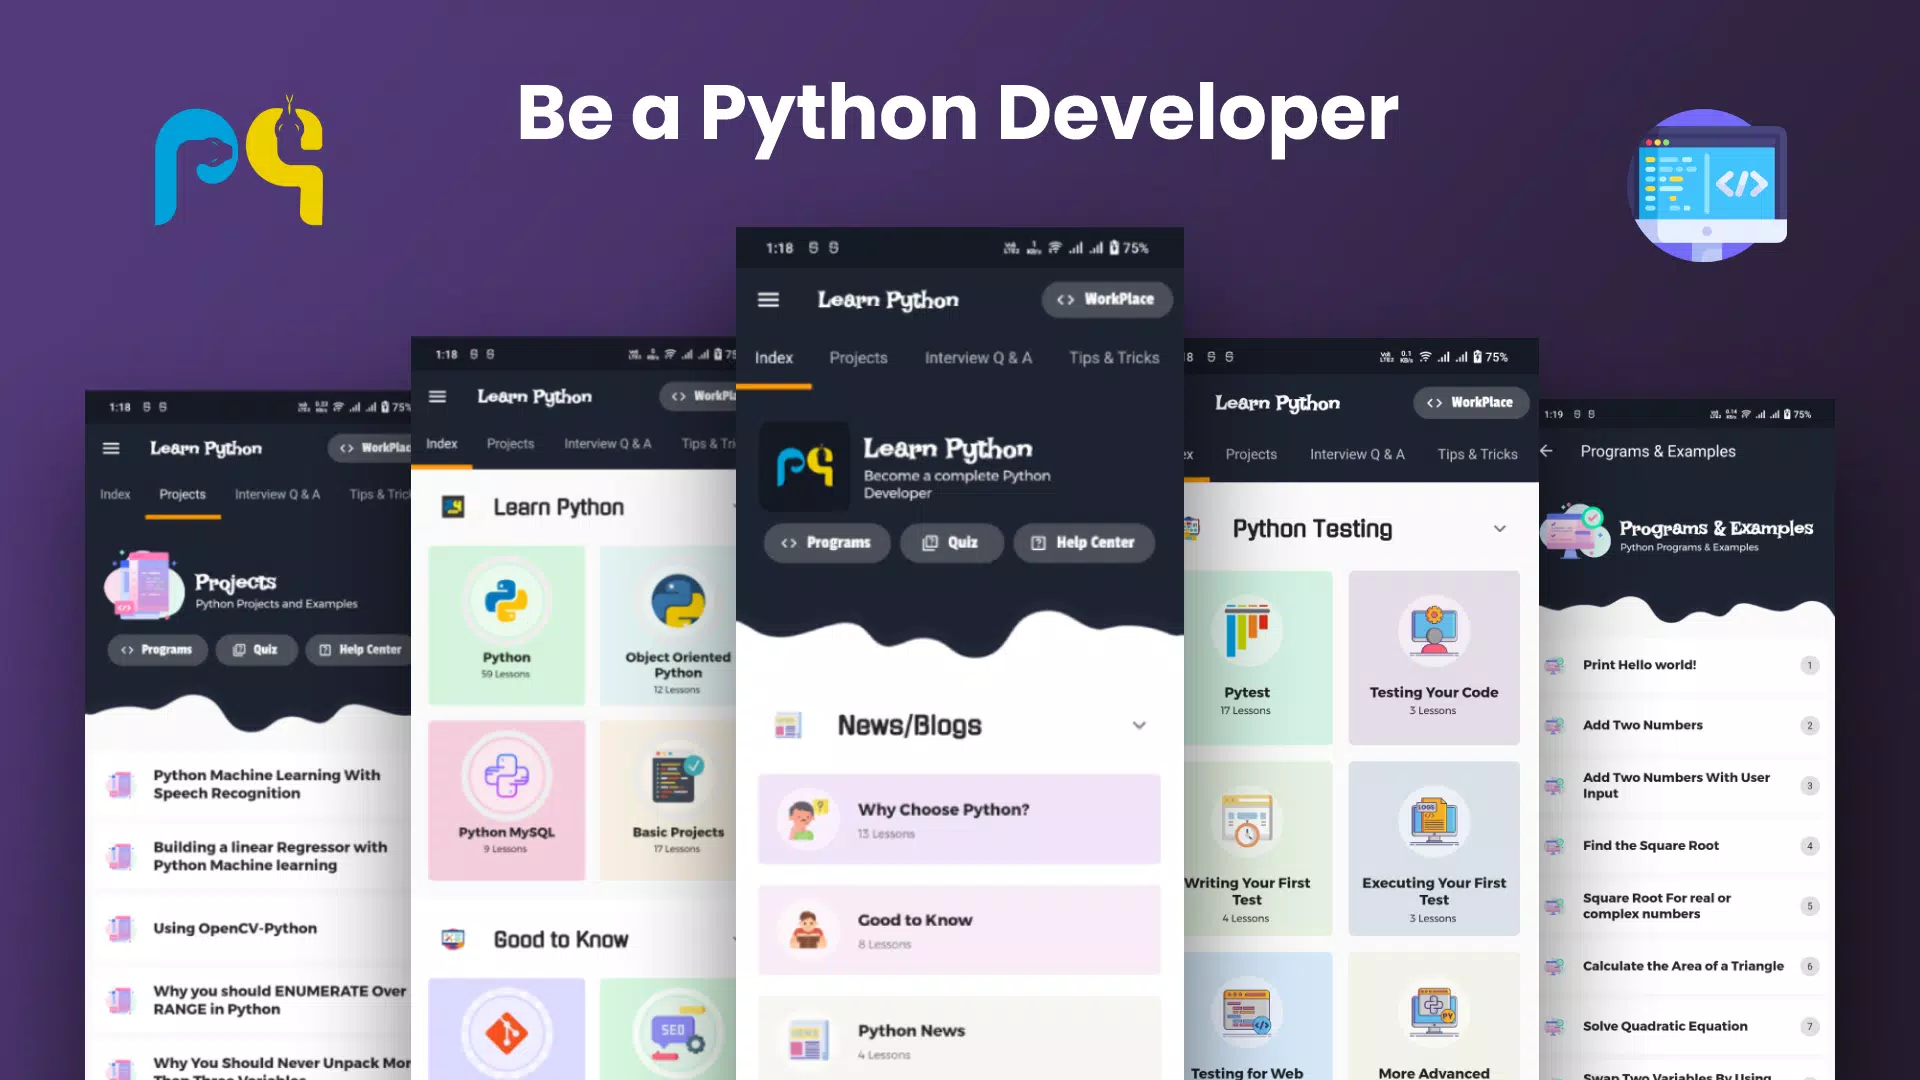Screen dimensions: 1920x1080
Task: Tap Quiz button in center screen
Action: click(951, 542)
